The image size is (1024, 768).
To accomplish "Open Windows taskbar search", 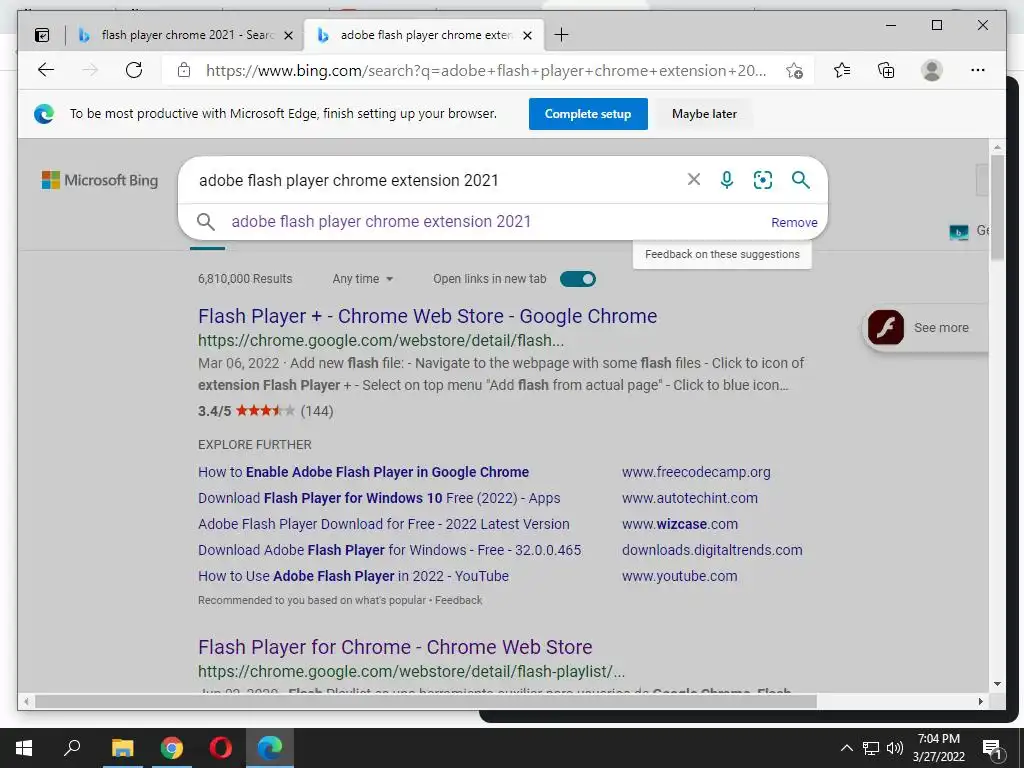I will click(72, 748).
